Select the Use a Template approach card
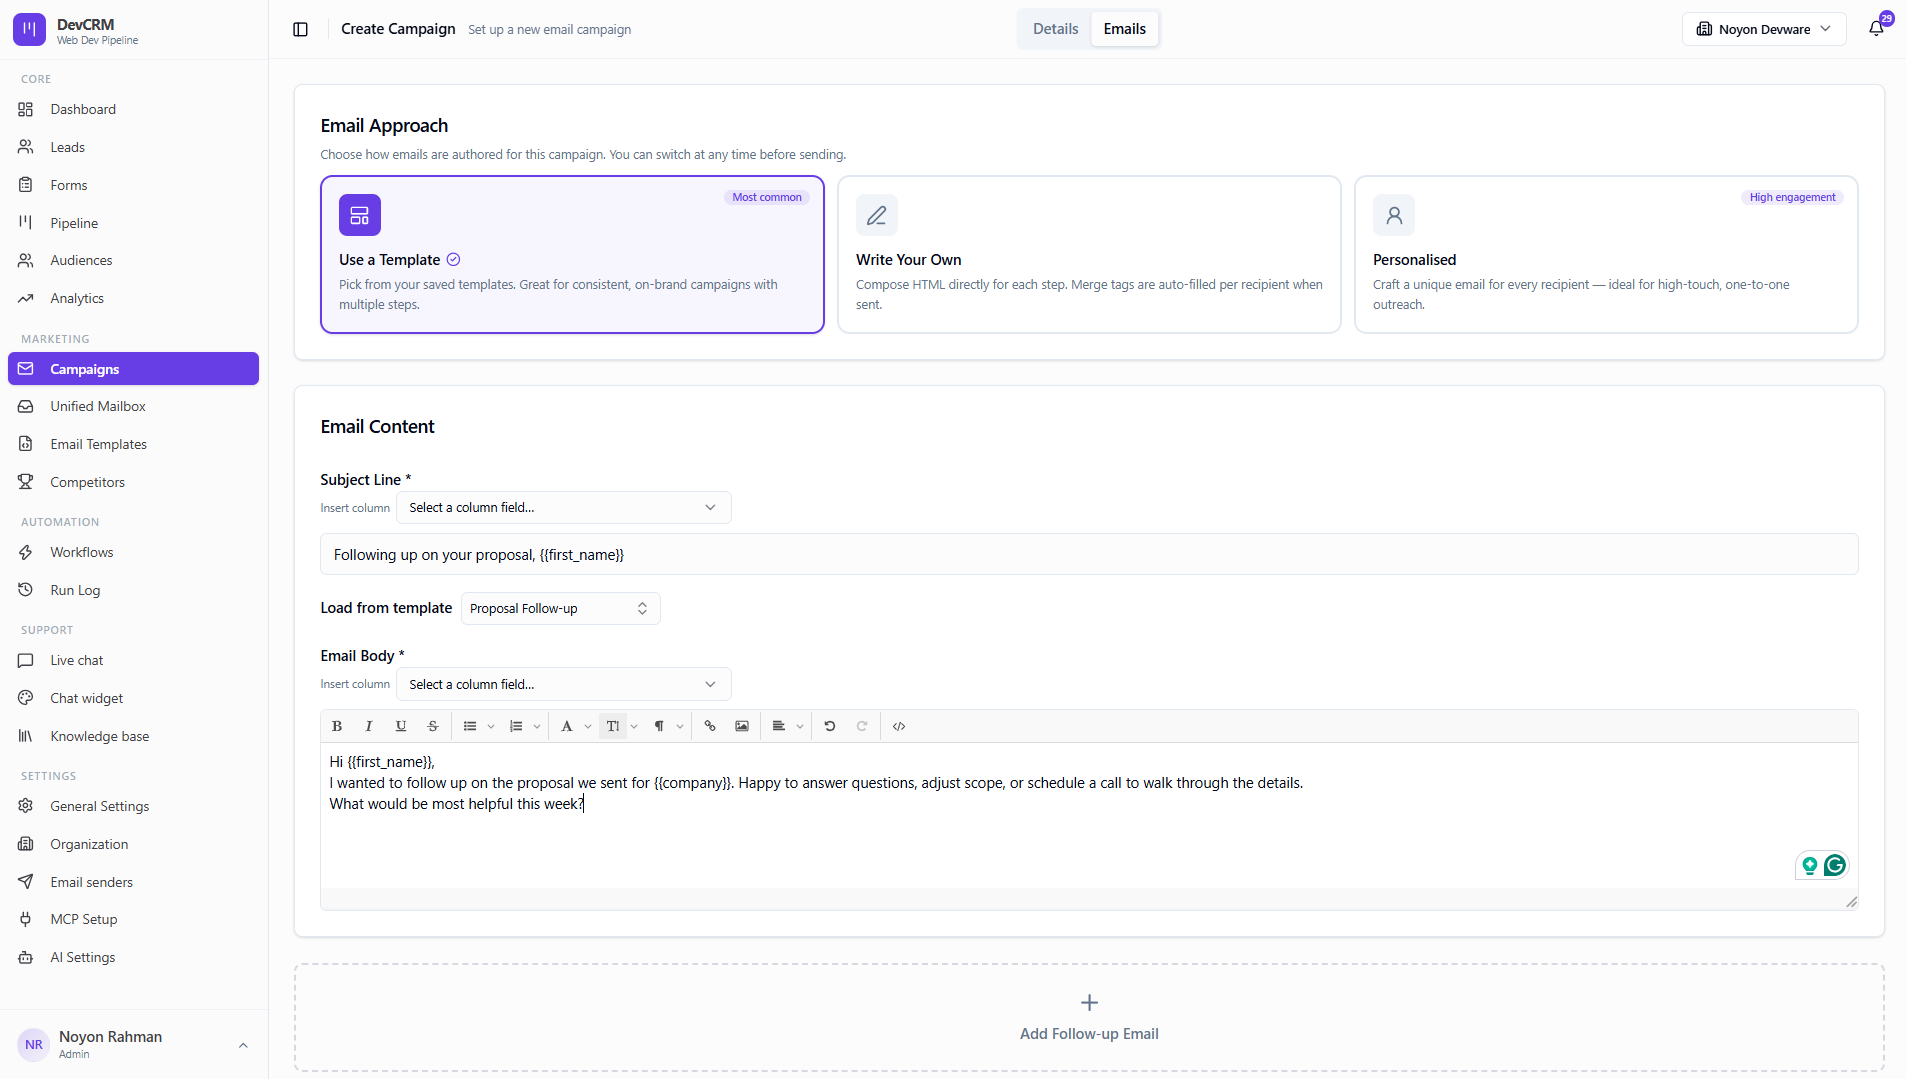This screenshot has width=1906, height=1079. 572,254
